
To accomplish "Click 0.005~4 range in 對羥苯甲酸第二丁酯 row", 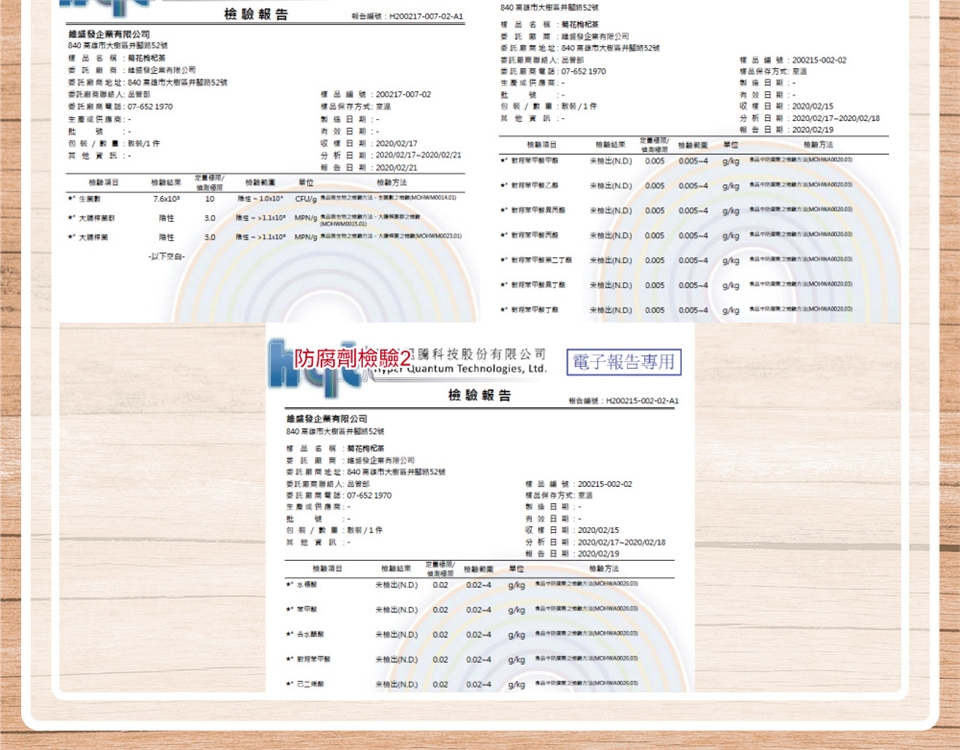I will coord(693,260).
